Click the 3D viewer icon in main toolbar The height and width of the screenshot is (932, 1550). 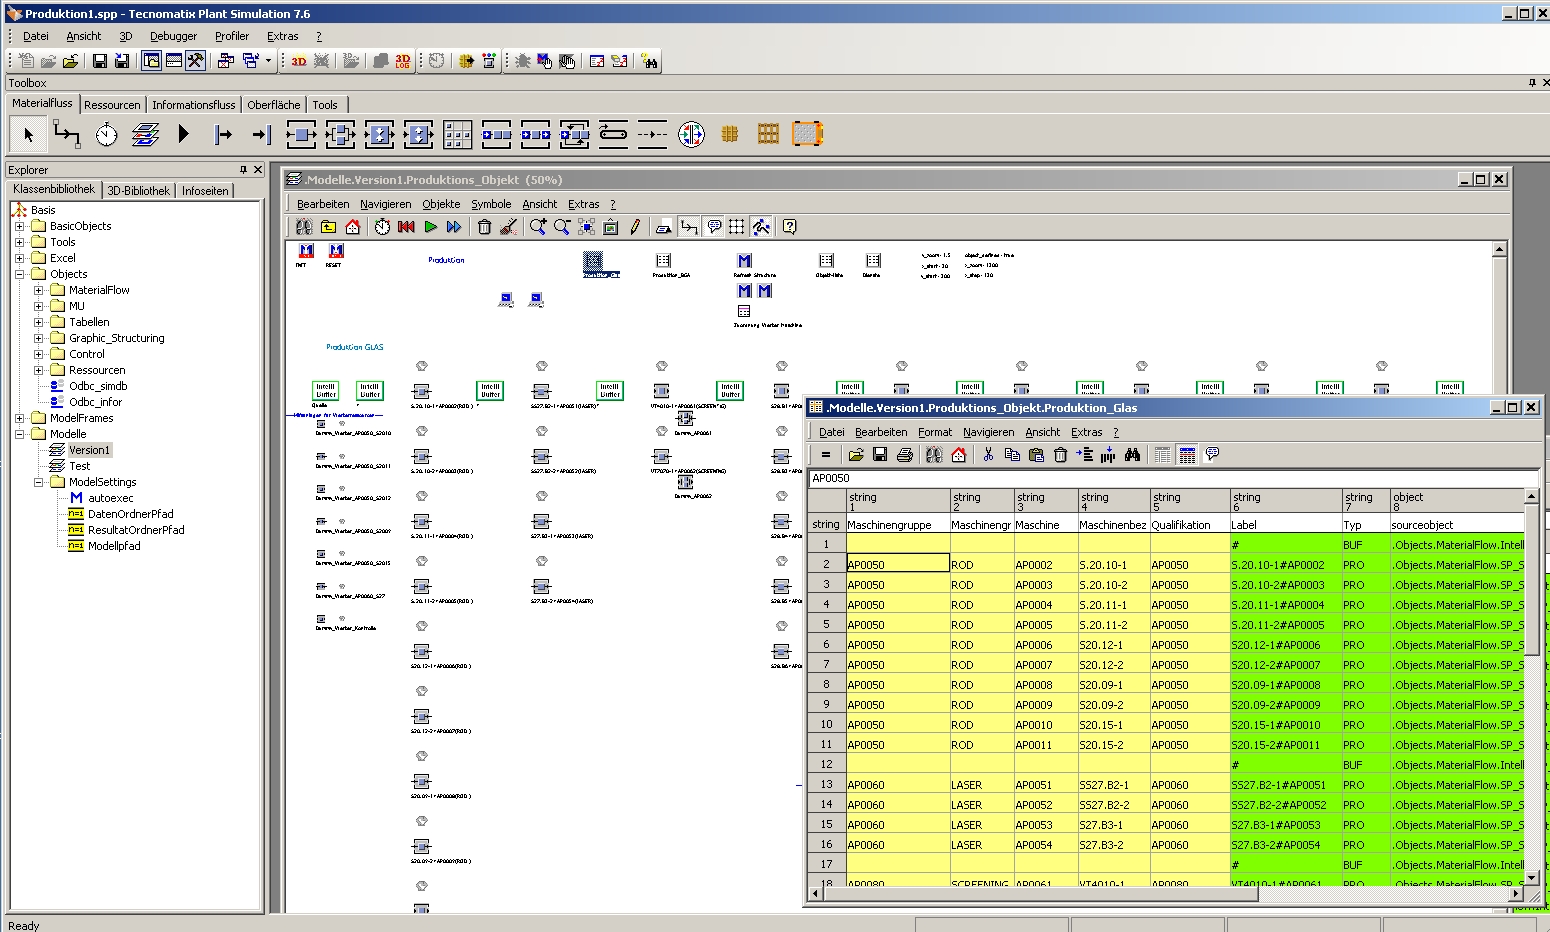[x=299, y=61]
